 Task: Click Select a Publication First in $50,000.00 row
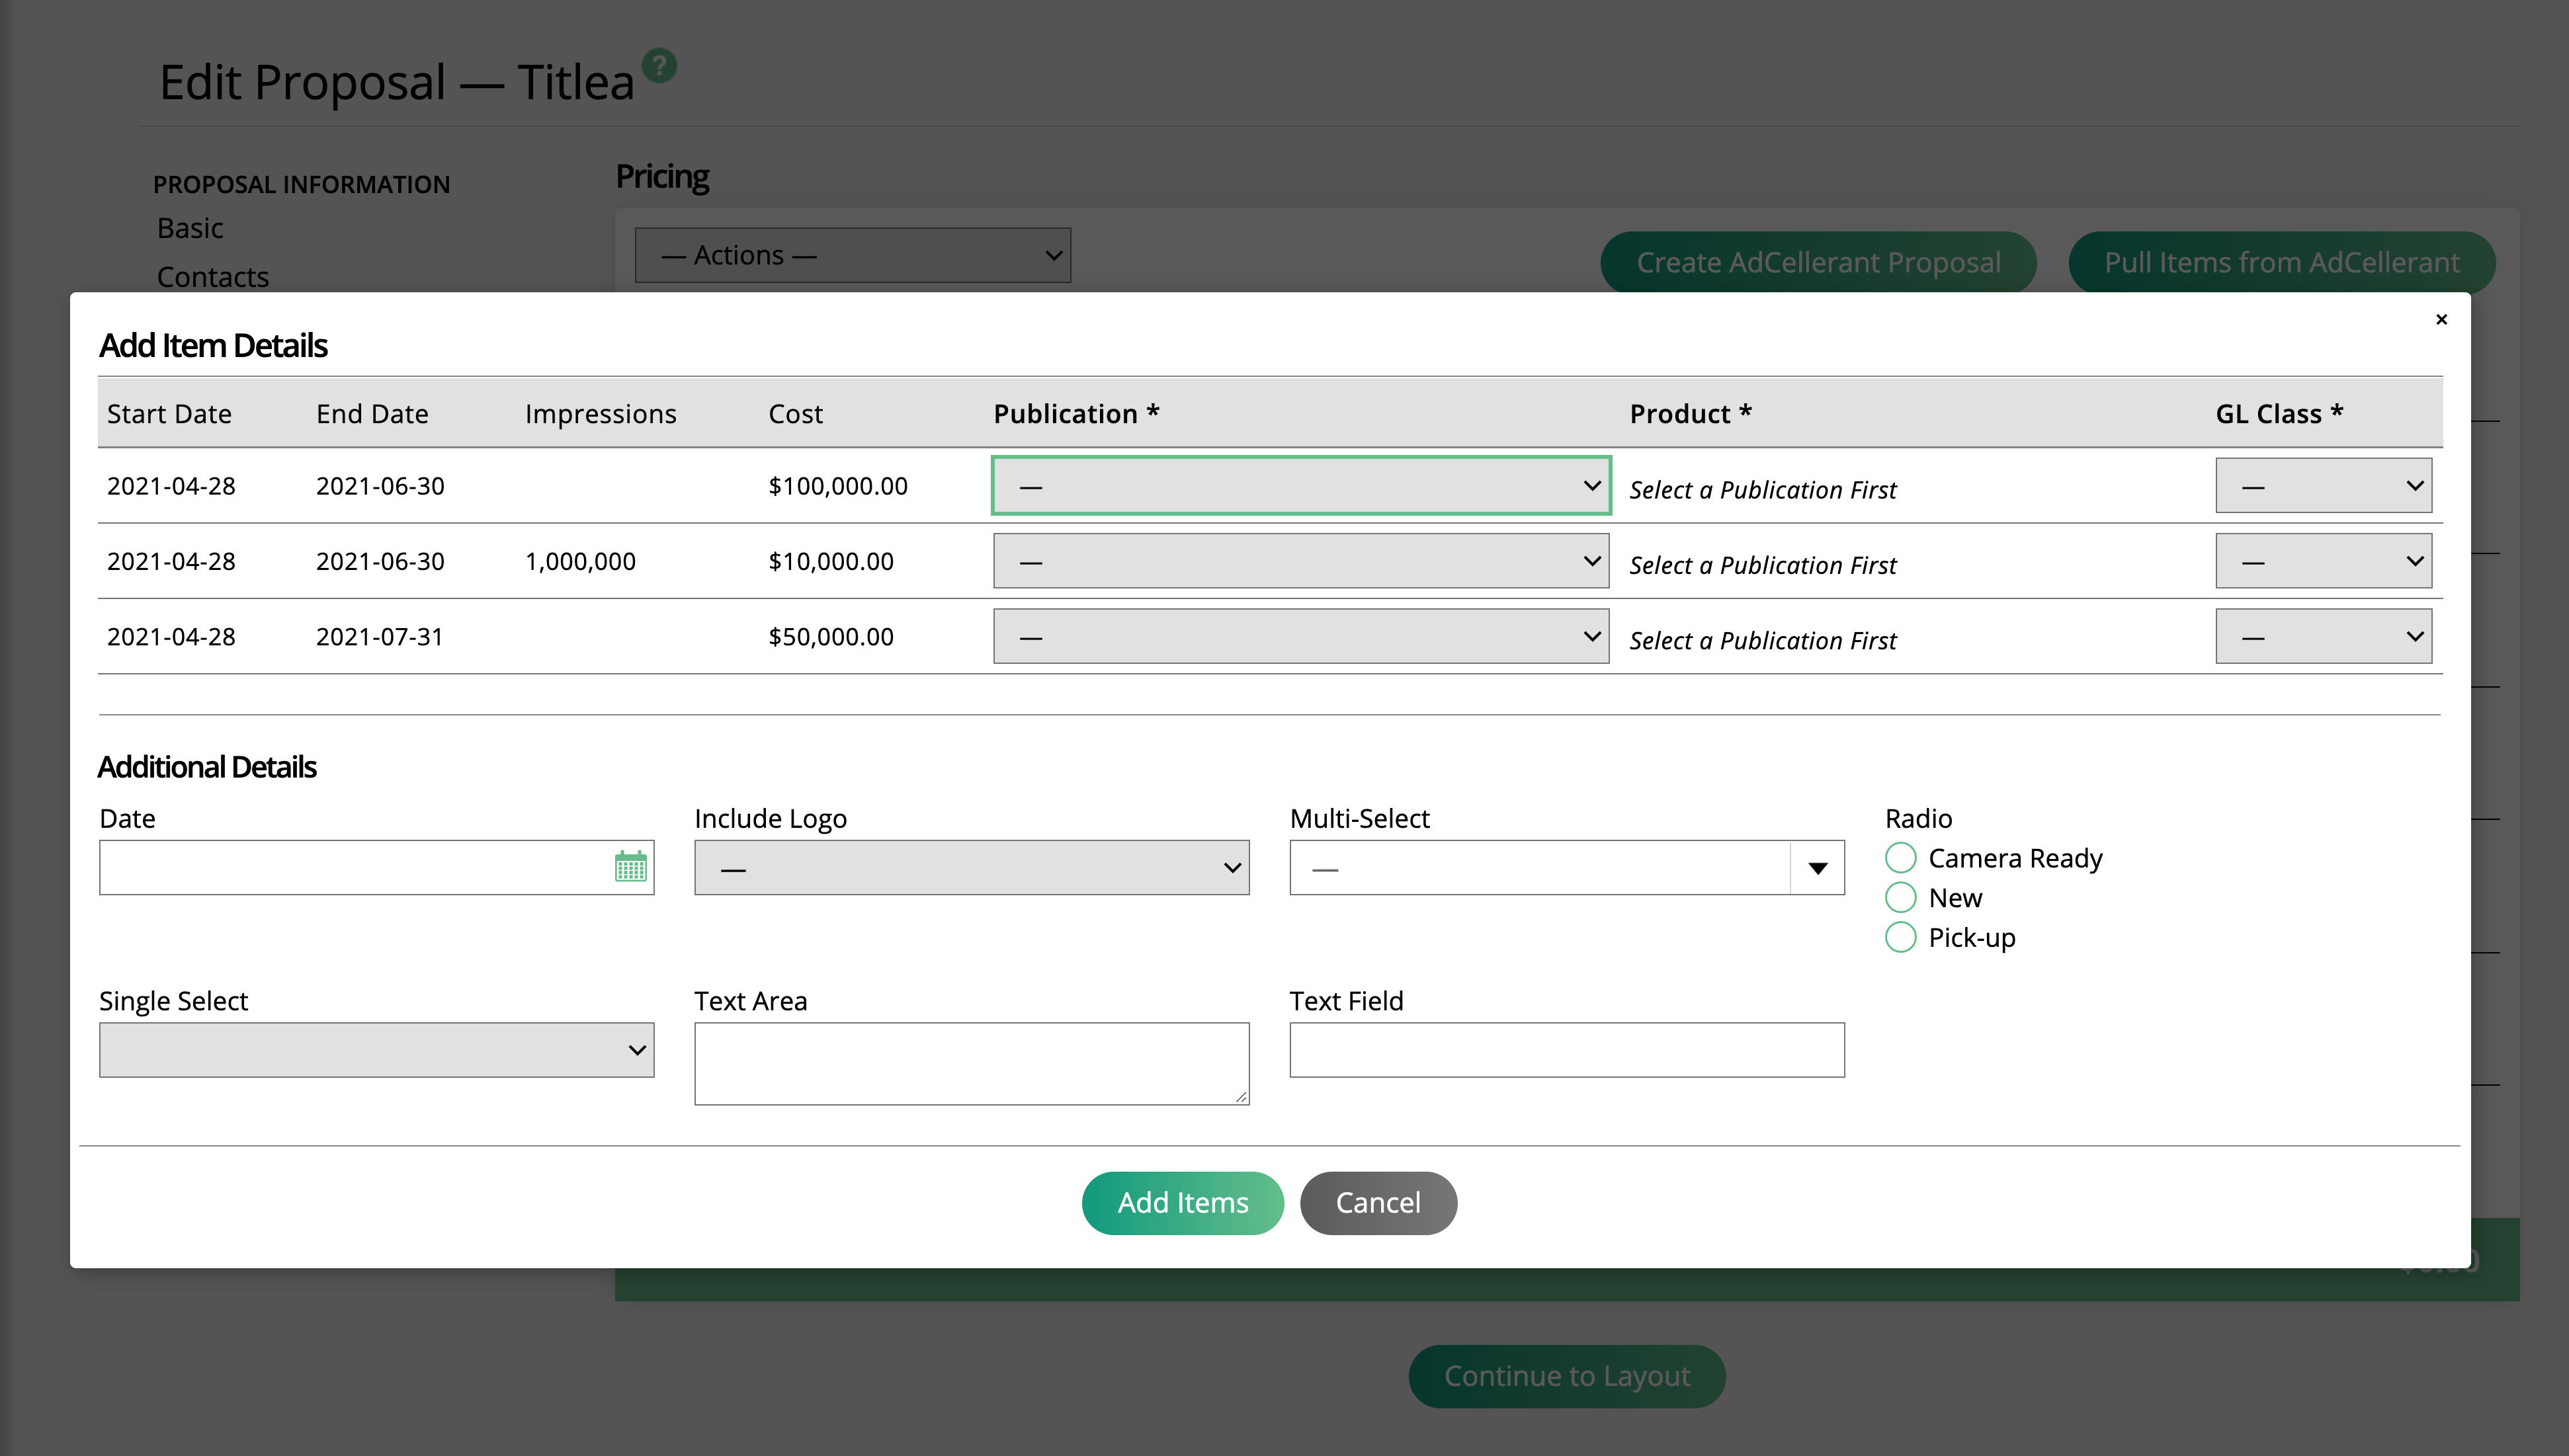[x=1762, y=640]
